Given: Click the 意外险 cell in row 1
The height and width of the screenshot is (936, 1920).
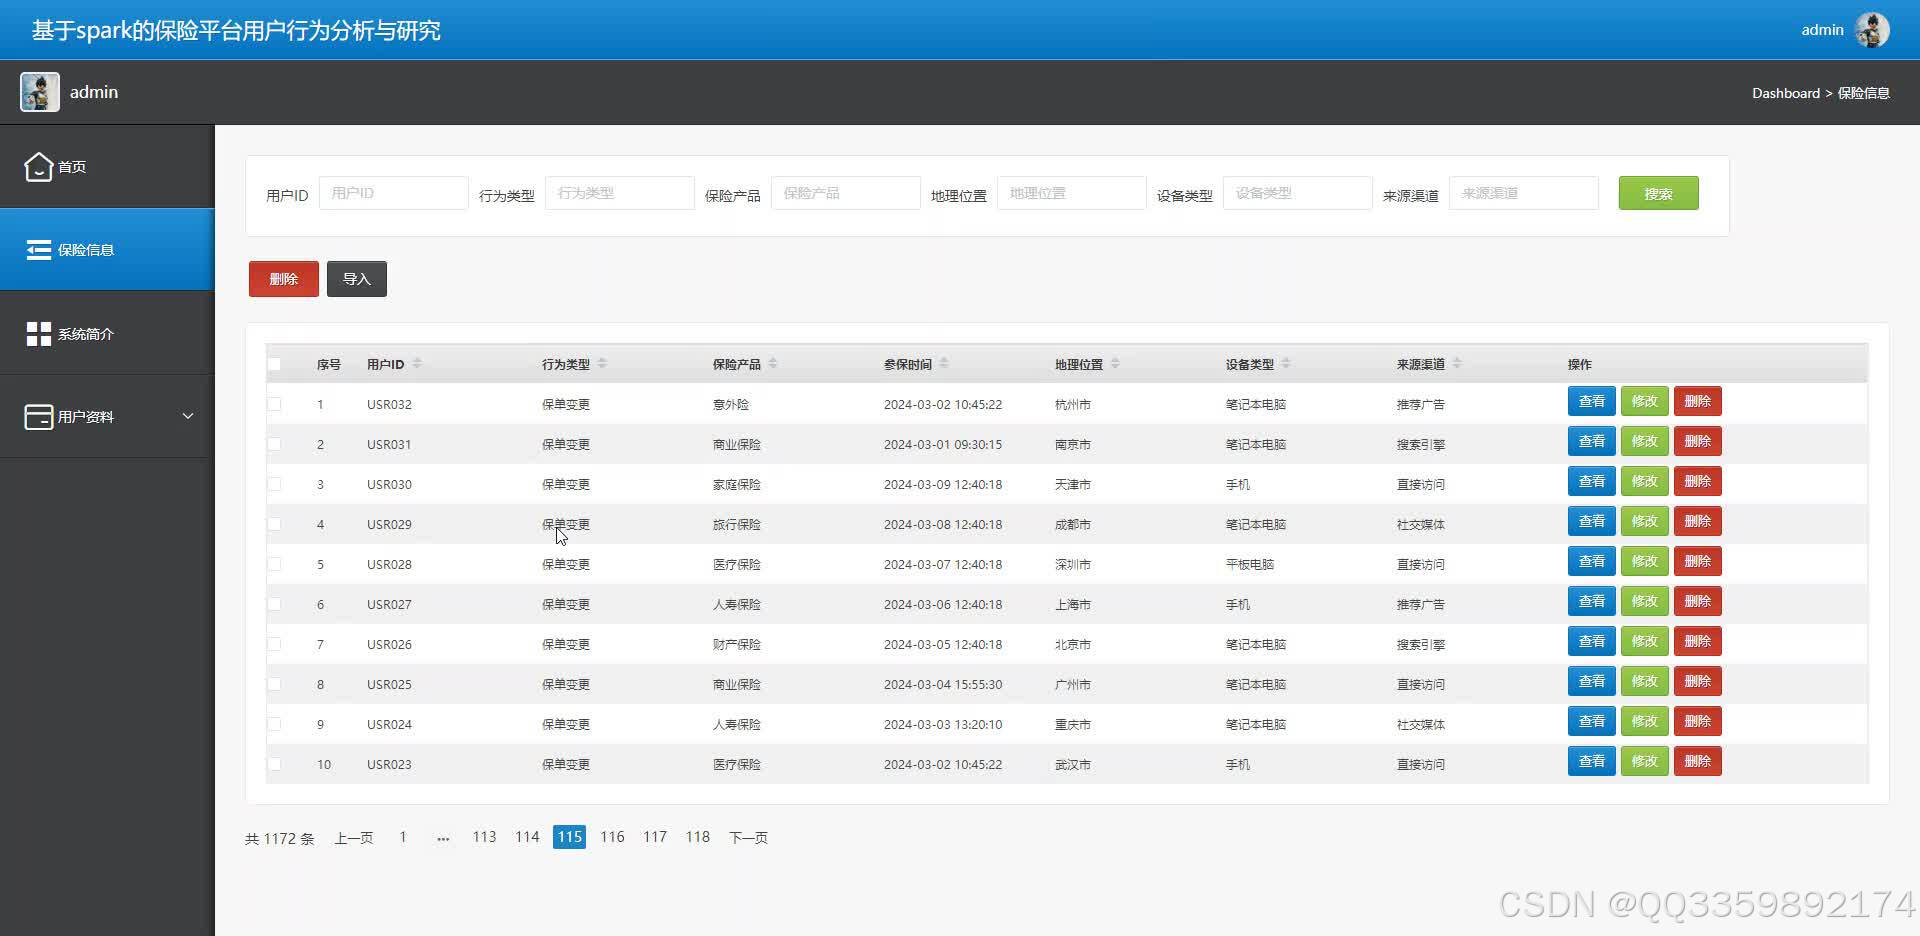Looking at the screenshot, I should (x=731, y=404).
